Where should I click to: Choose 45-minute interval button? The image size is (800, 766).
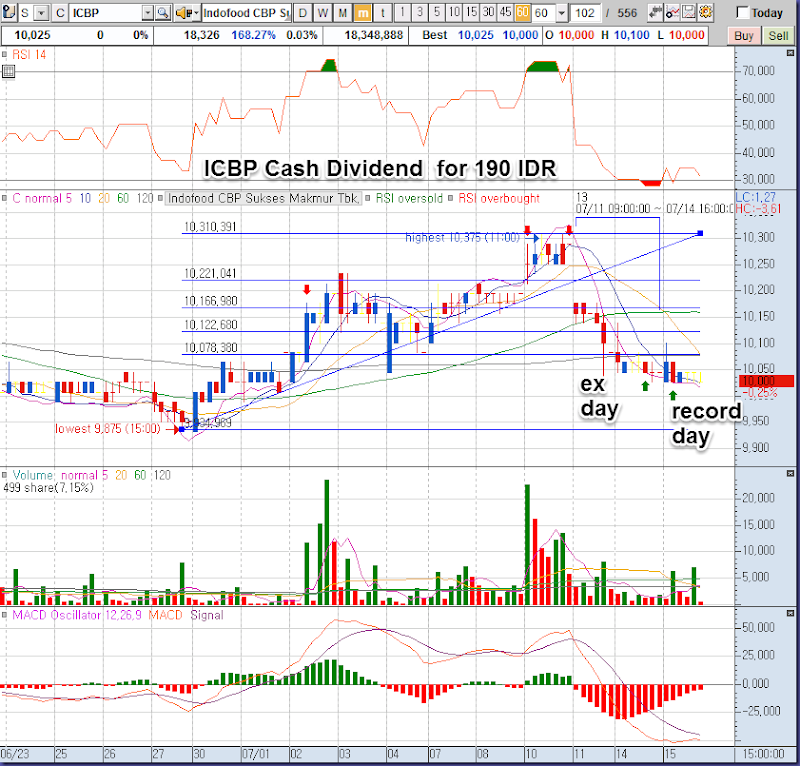point(506,12)
